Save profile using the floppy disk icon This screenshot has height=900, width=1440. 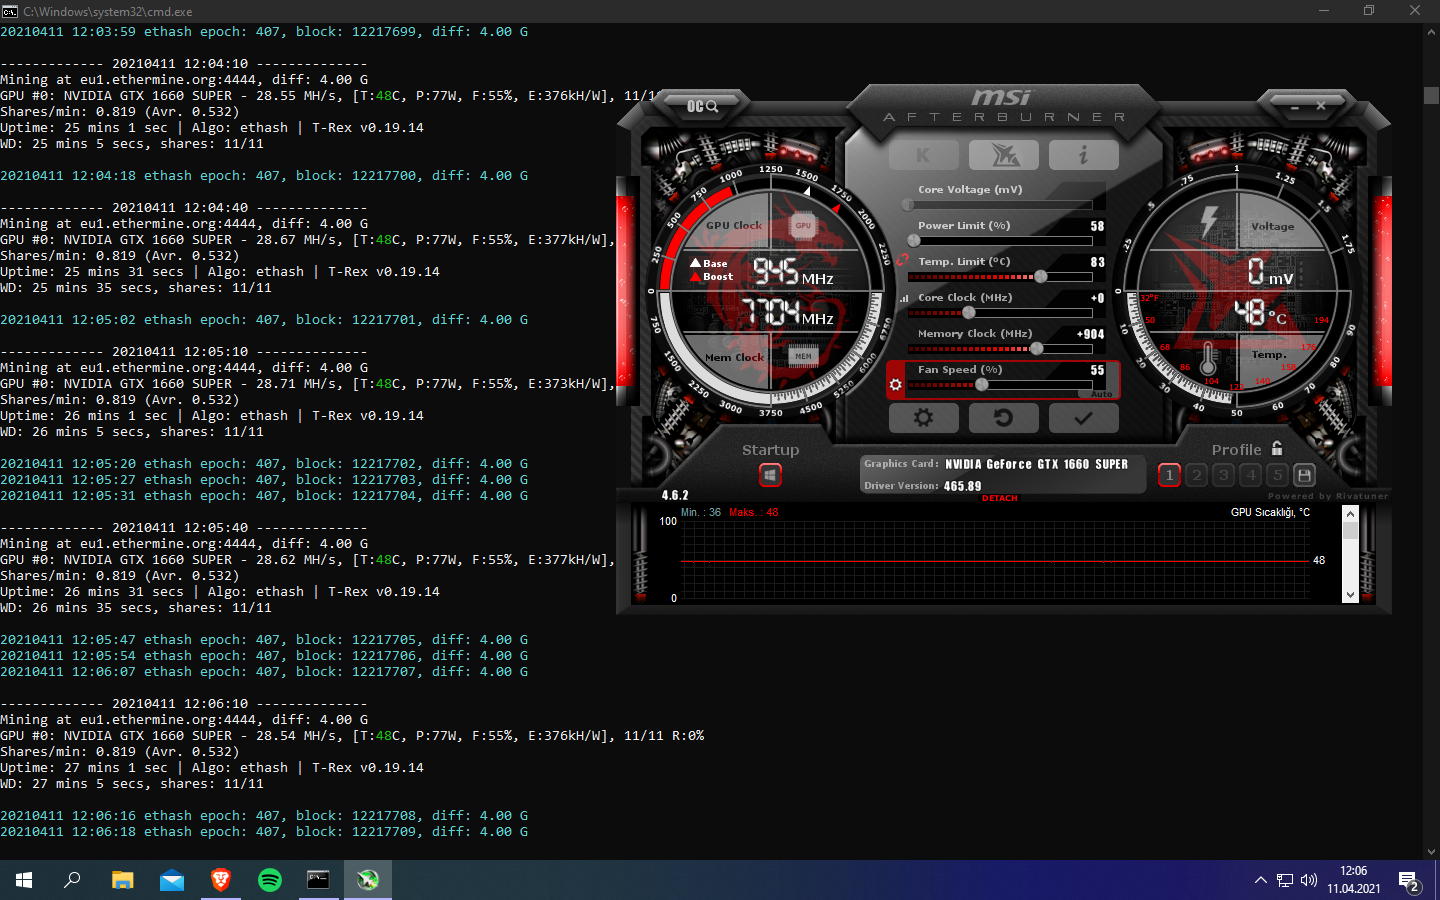(1304, 475)
